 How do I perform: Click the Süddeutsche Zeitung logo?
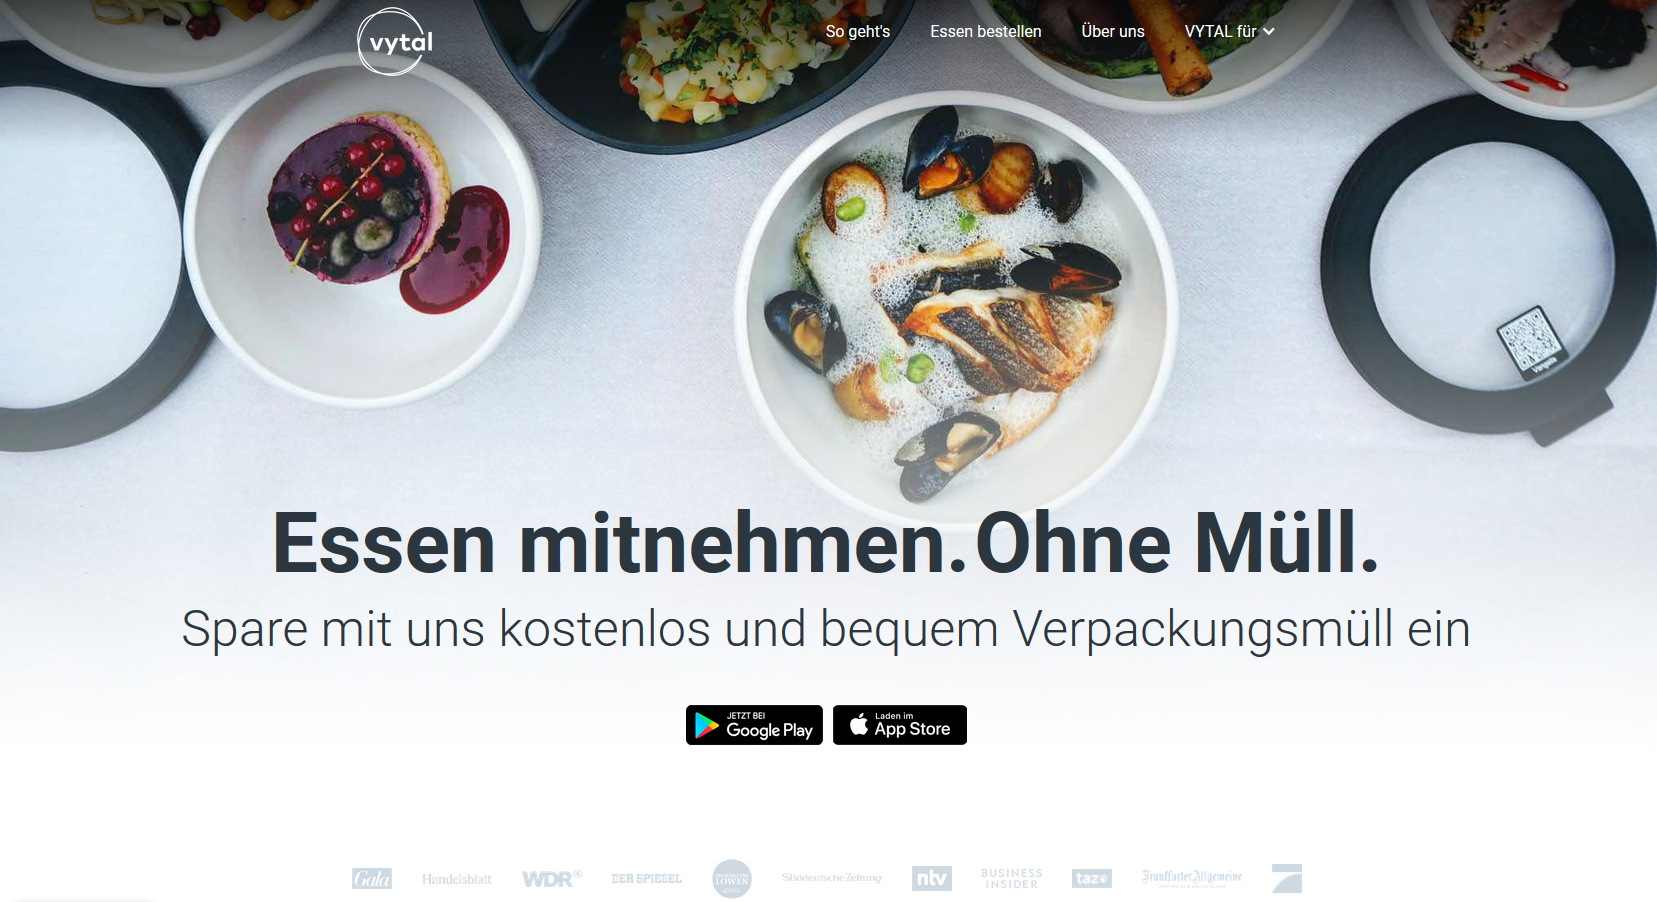click(x=832, y=878)
